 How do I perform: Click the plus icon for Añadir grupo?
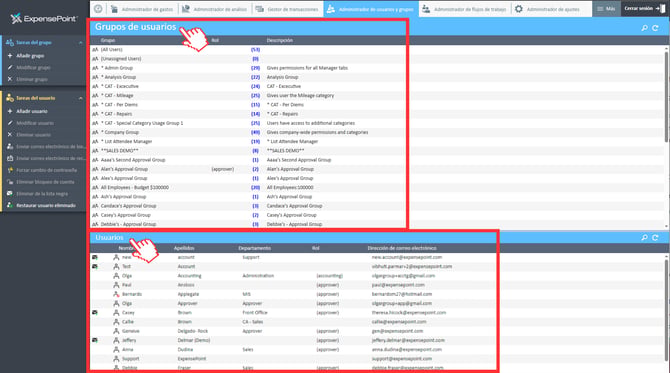(x=10, y=56)
